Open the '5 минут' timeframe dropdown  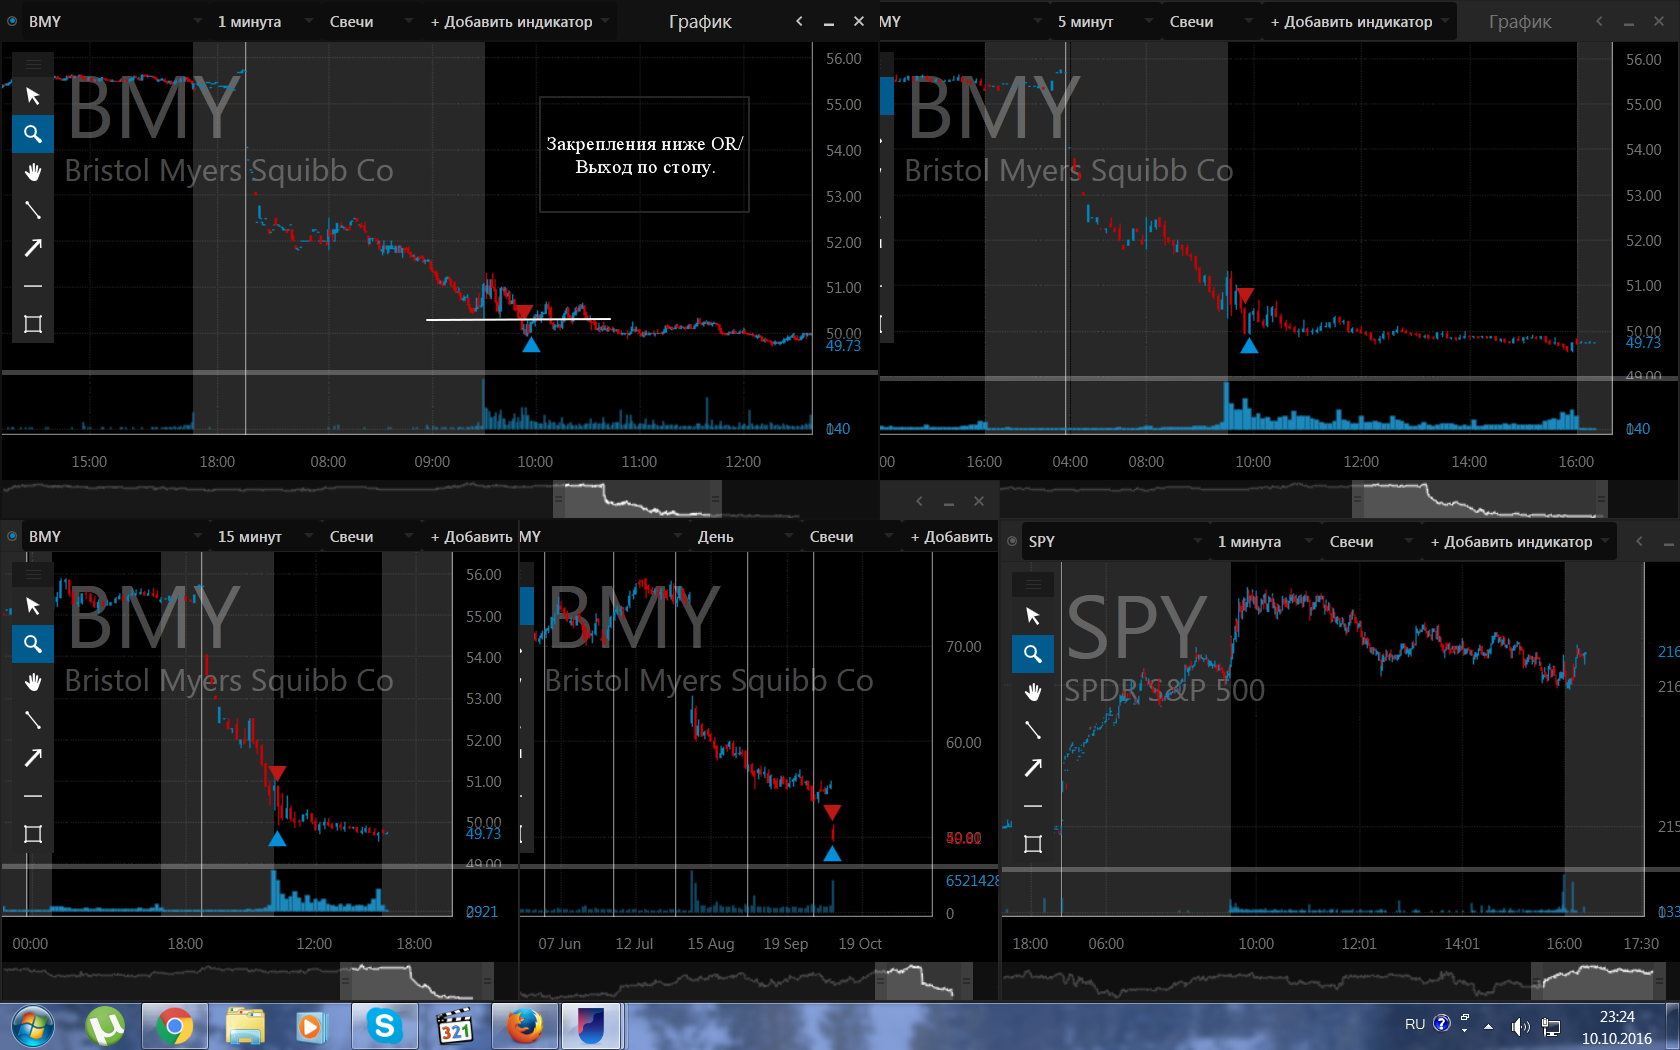point(1104,21)
